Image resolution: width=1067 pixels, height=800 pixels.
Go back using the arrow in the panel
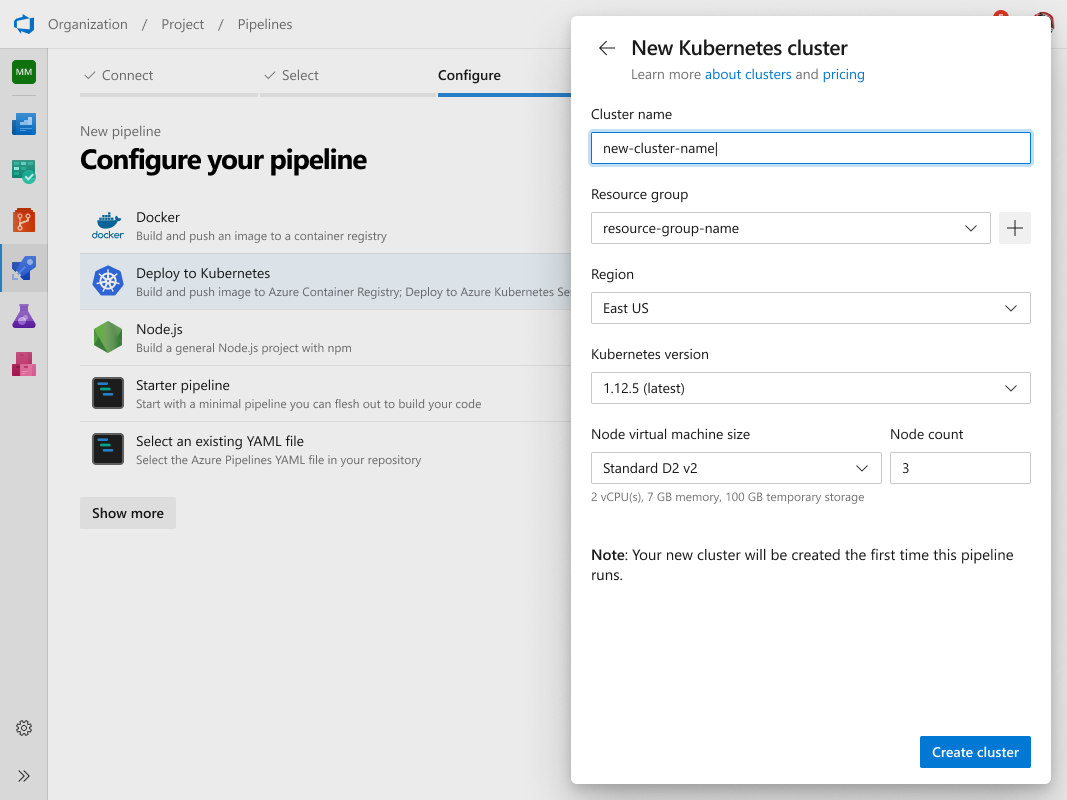(x=606, y=47)
